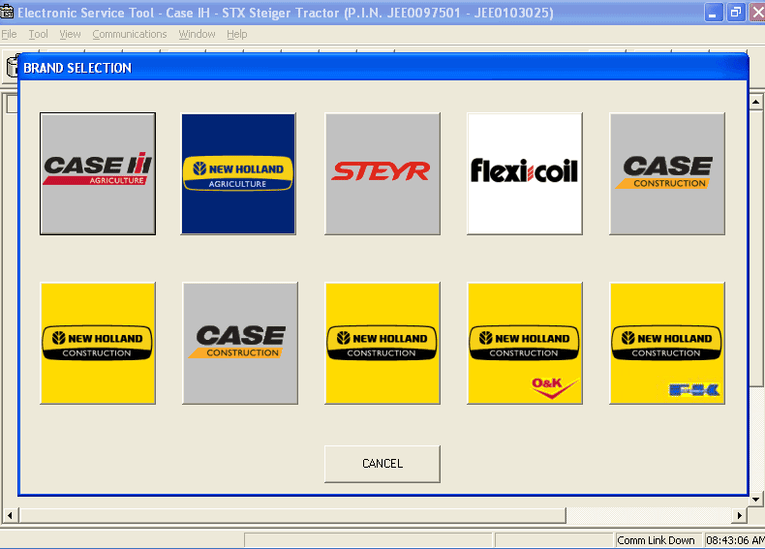Open the View menu
The width and height of the screenshot is (765, 549).
tap(70, 34)
